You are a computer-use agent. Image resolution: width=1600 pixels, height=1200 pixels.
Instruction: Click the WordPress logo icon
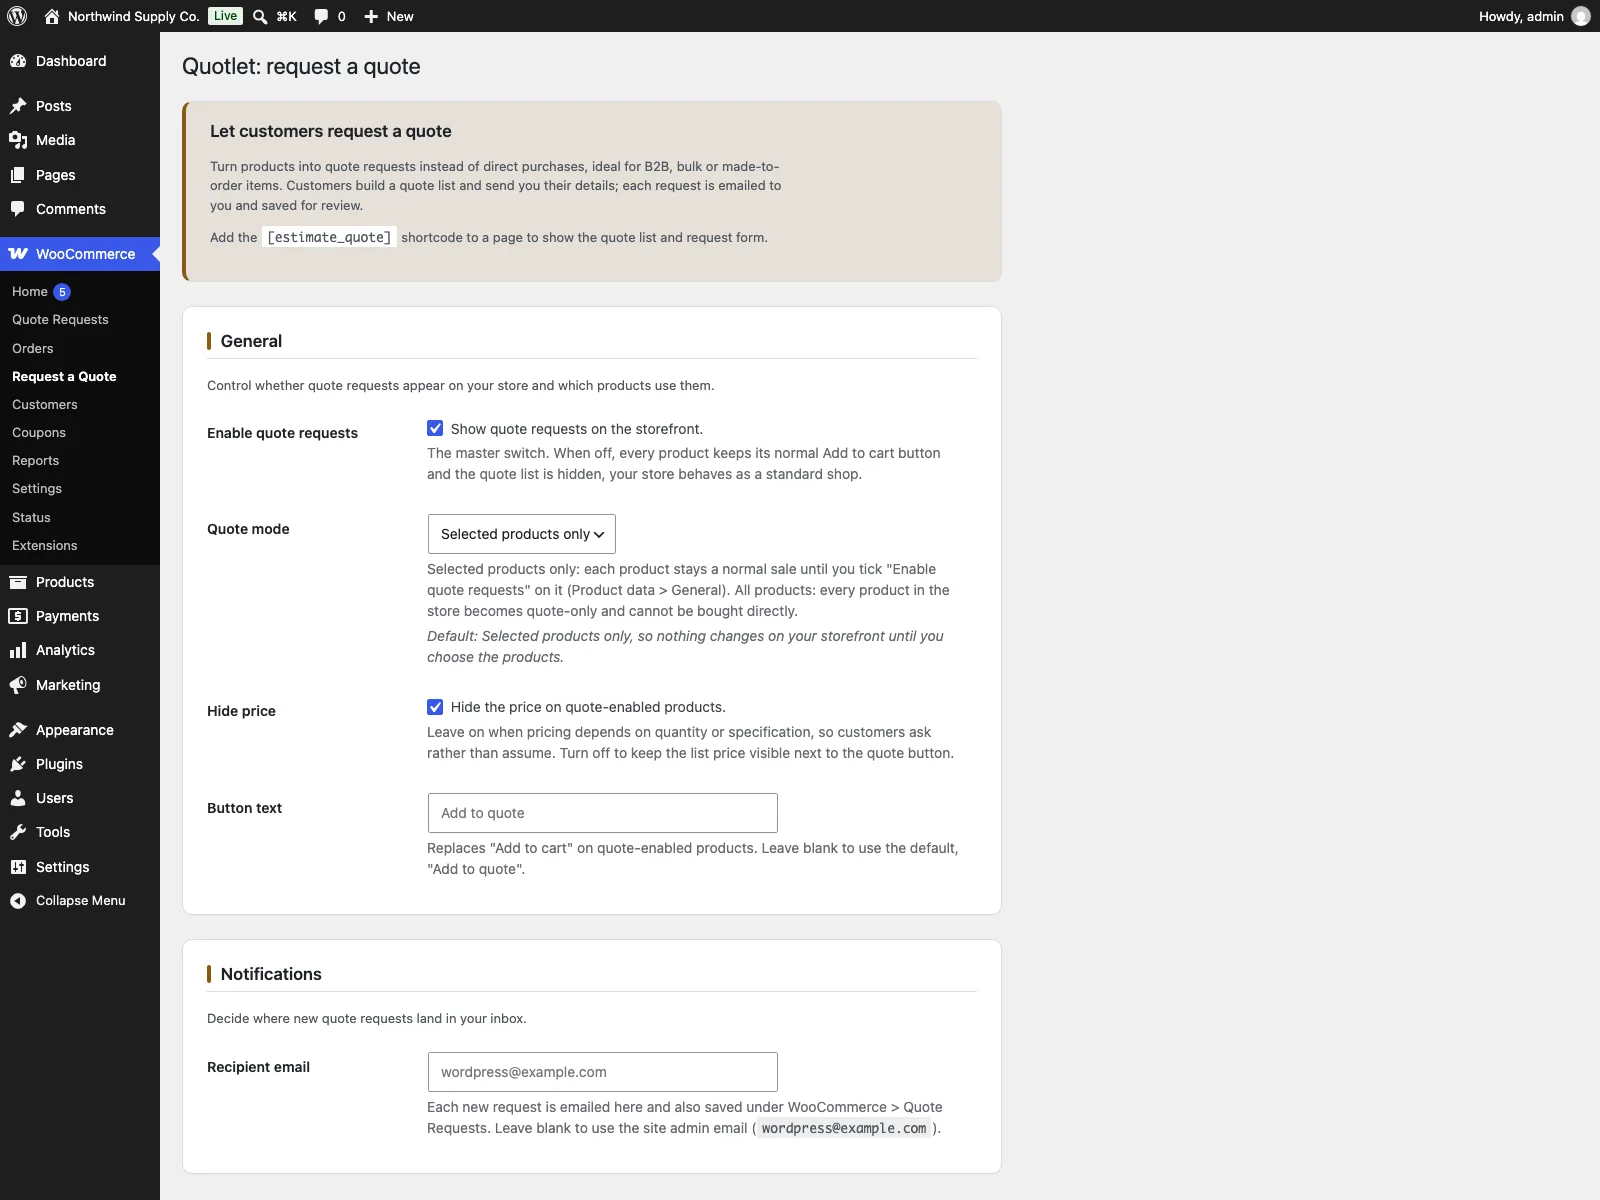pos(17,16)
